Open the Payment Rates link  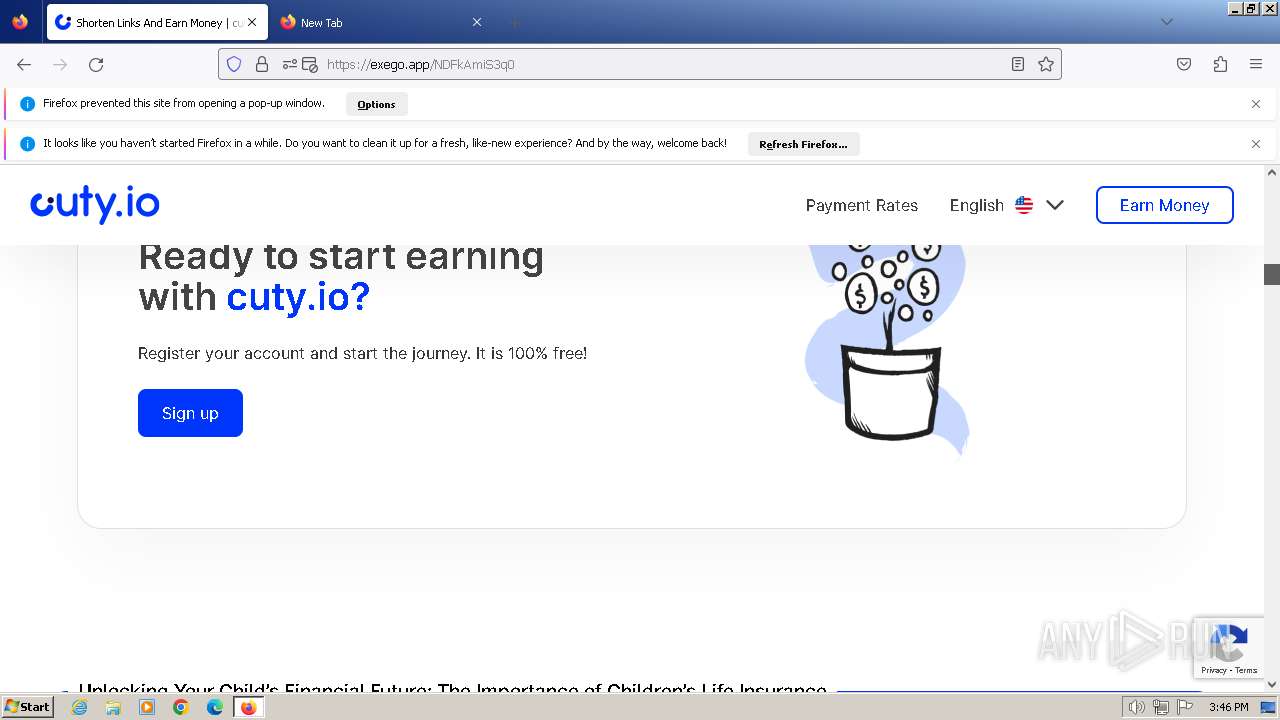862,205
